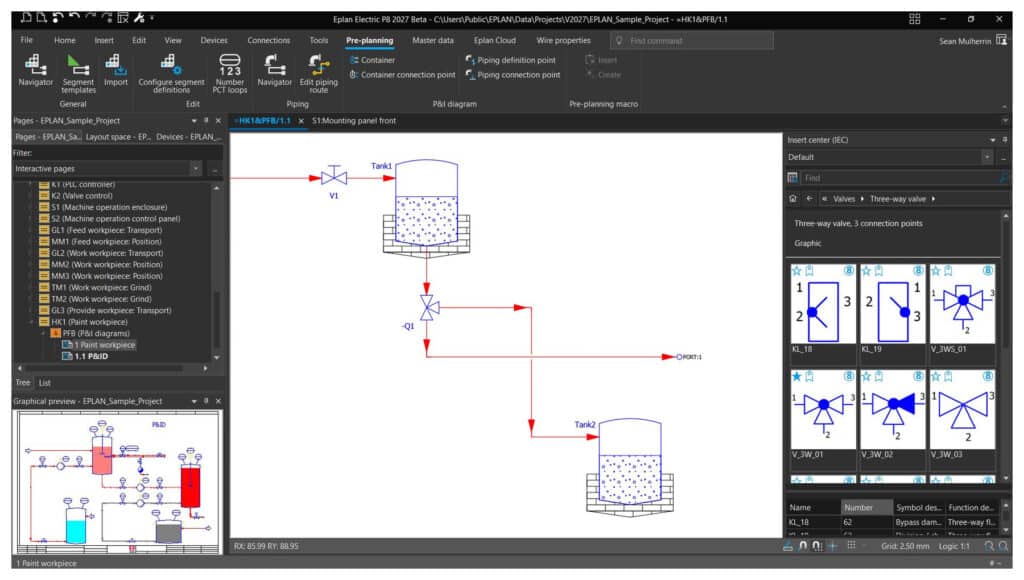Collapse the HK1 (Paint workpiece) node

tap(31, 322)
